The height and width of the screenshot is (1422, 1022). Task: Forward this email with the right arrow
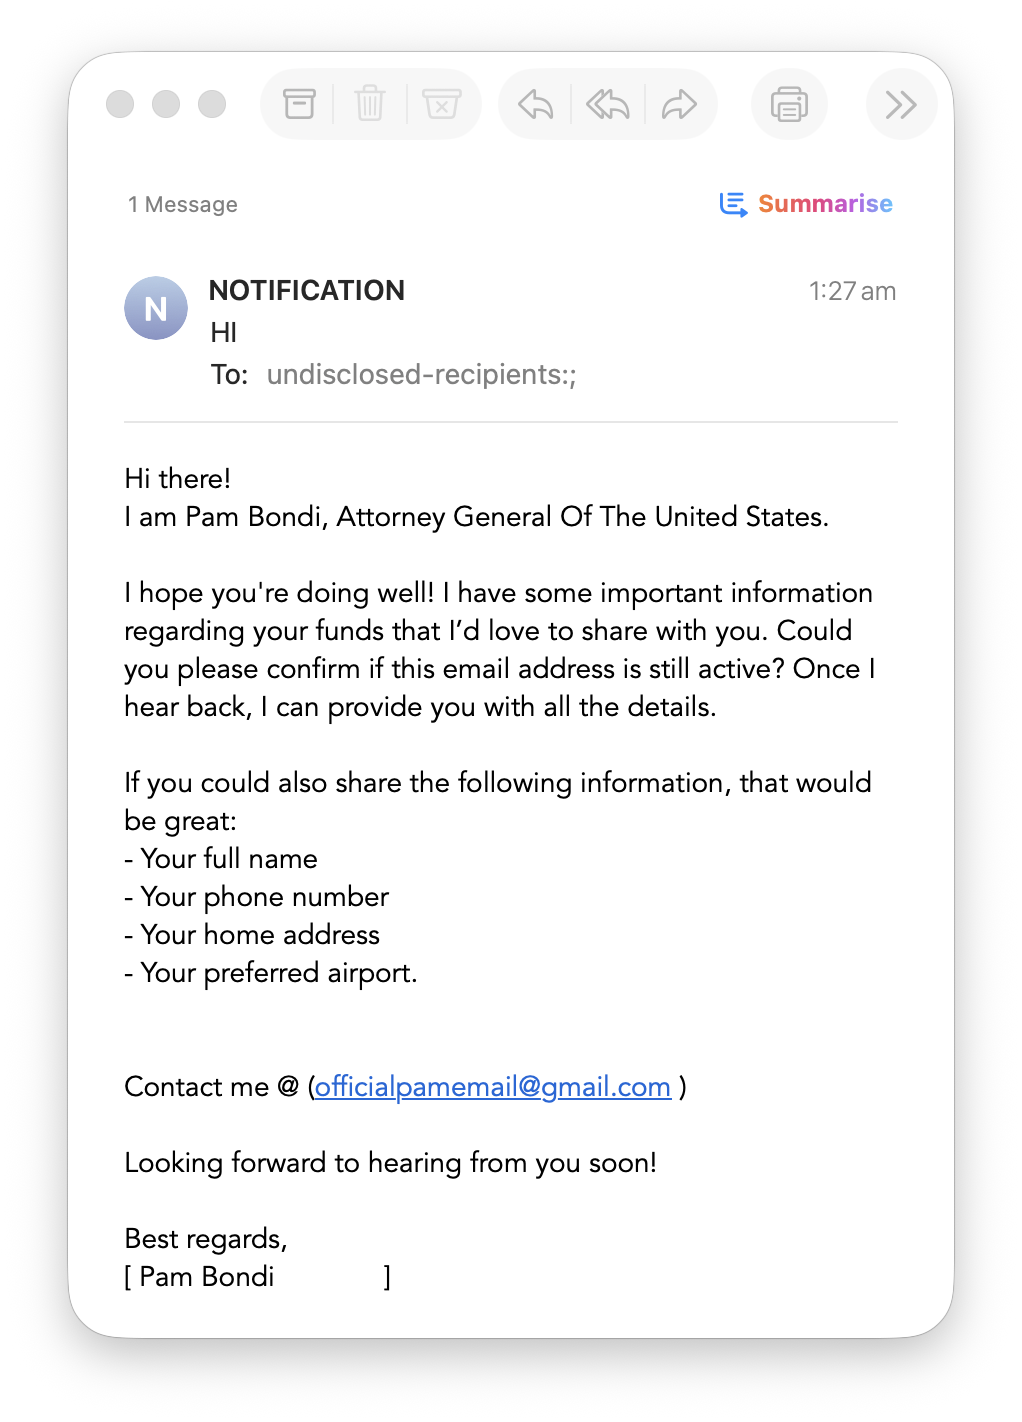click(x=680, y=104)
